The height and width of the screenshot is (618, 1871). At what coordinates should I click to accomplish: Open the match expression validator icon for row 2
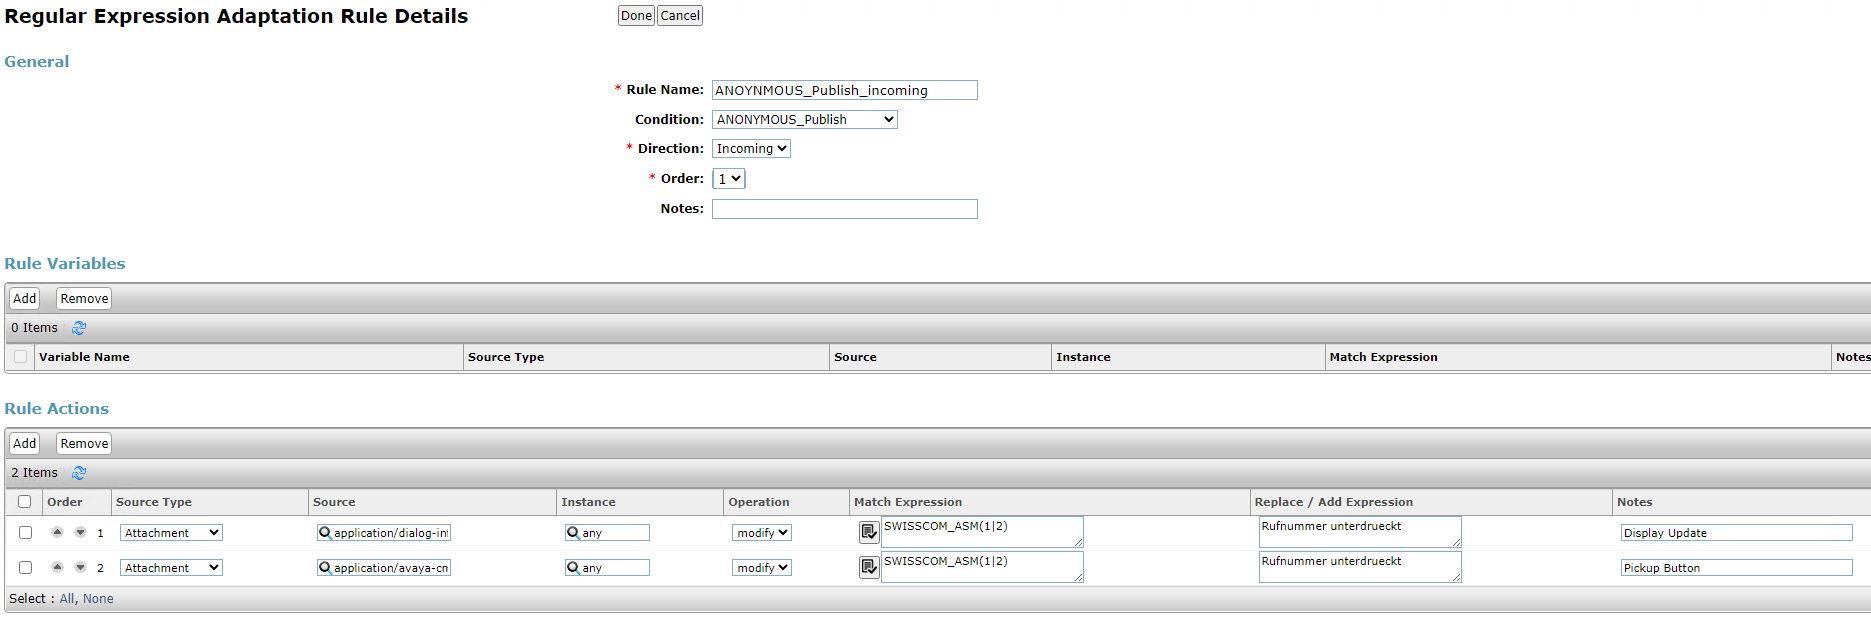point(869,567)
